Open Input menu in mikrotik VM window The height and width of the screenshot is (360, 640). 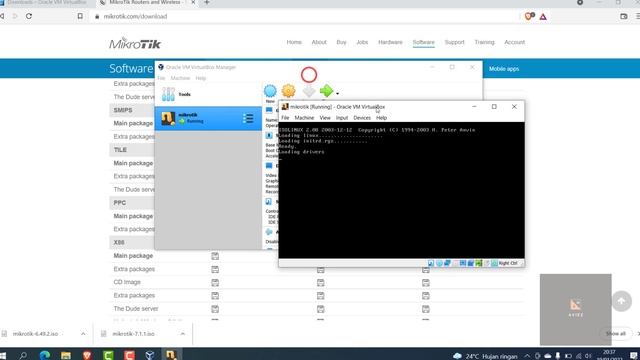(x=342, y=118)
